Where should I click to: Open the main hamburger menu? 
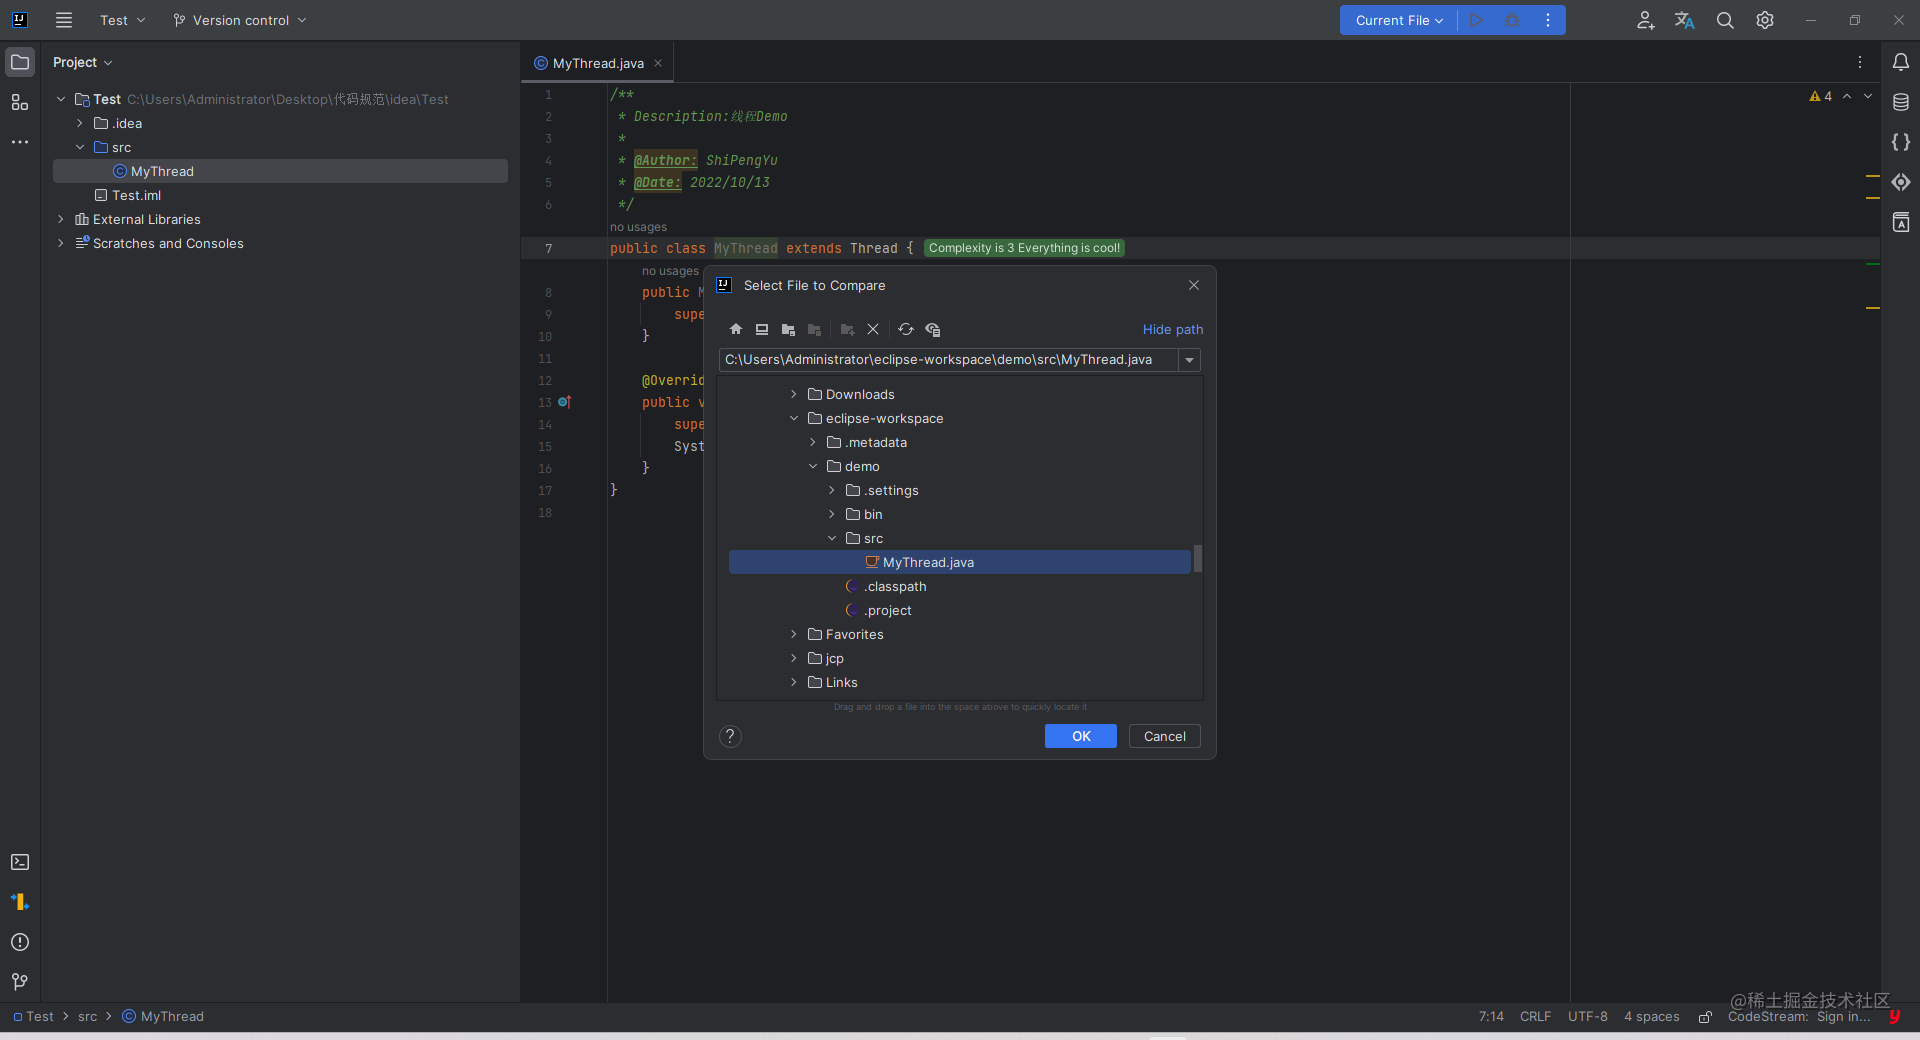64,20
